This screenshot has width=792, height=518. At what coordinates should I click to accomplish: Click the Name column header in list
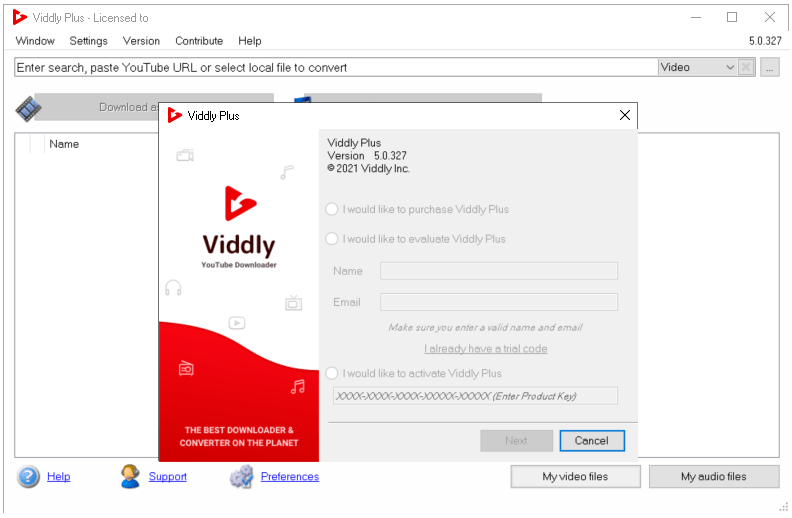pos(64,144)
